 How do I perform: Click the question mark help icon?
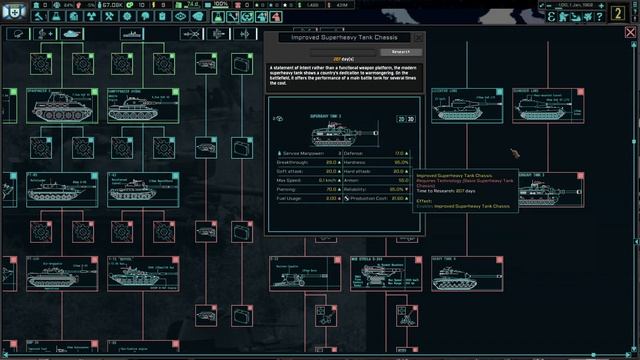click(x=599, y=17)
